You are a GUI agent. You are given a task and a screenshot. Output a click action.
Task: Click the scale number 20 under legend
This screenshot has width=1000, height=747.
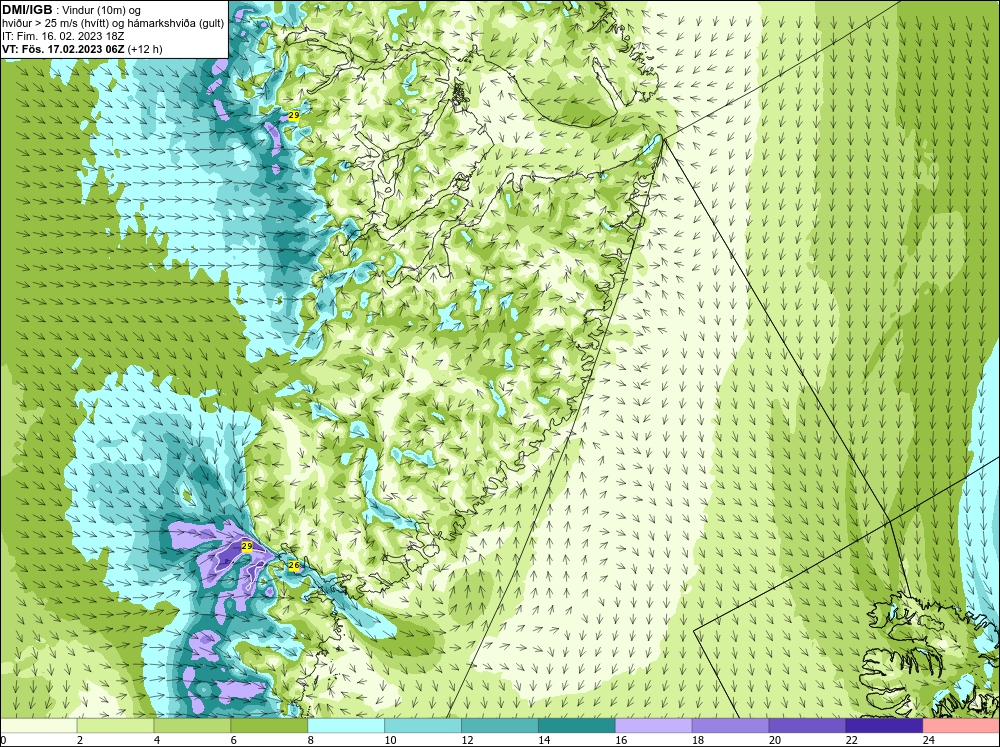click(x=774, y=740)
